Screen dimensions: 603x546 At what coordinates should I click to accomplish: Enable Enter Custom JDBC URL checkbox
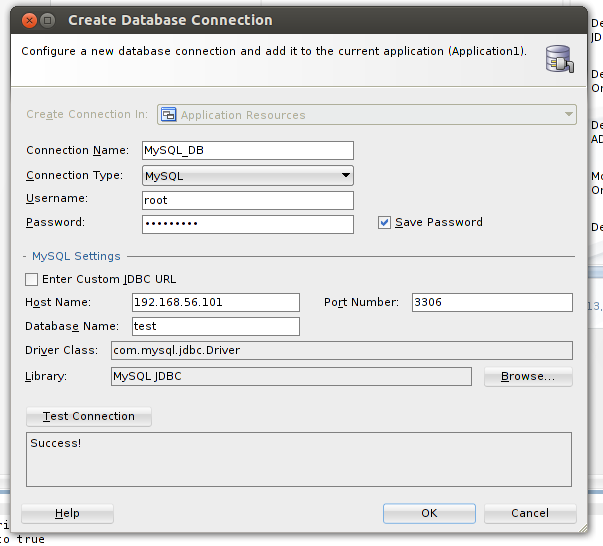tap(32, 279)
